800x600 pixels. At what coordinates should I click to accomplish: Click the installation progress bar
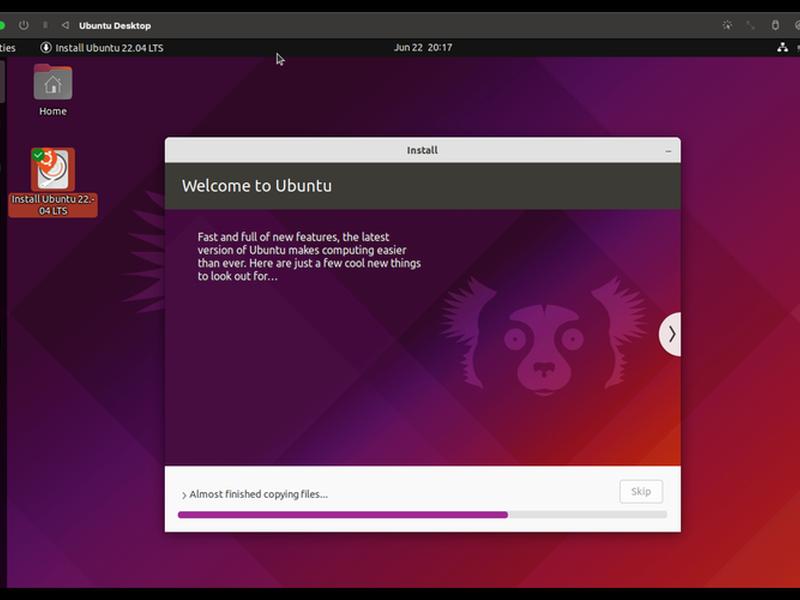422,515
